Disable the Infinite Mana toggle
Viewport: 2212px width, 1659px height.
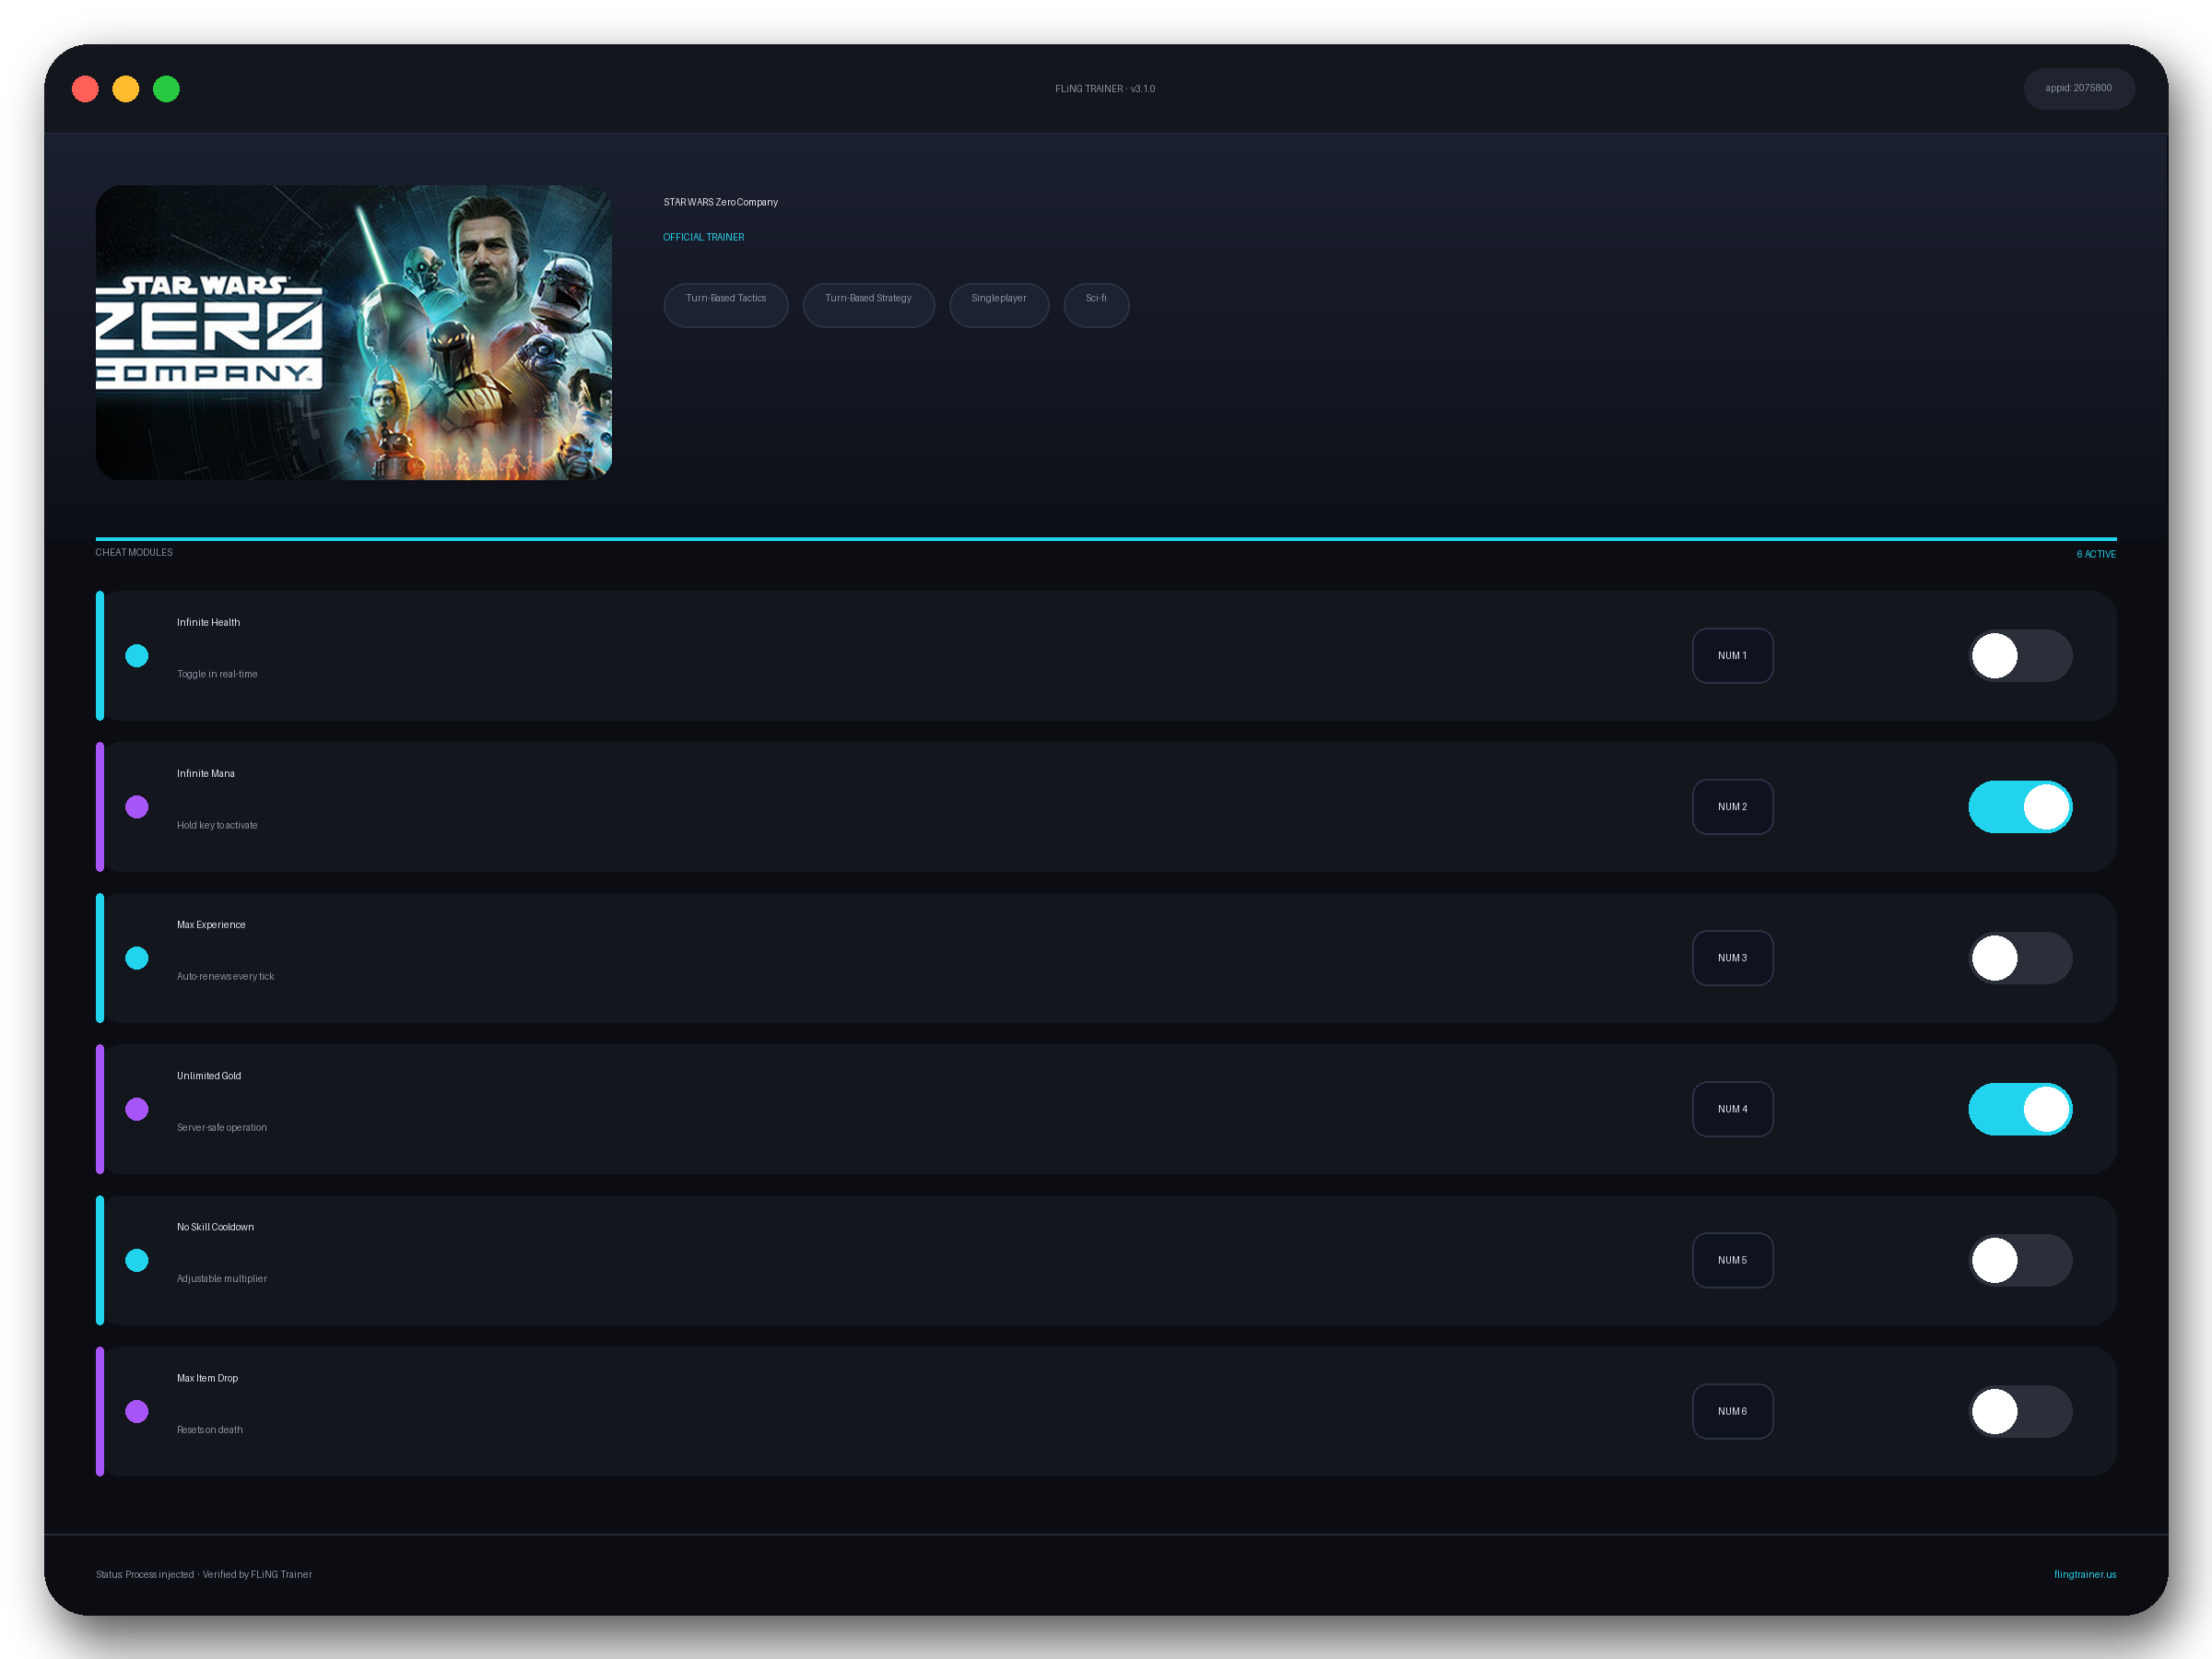pyautogui.click(x=2020, y=807)
